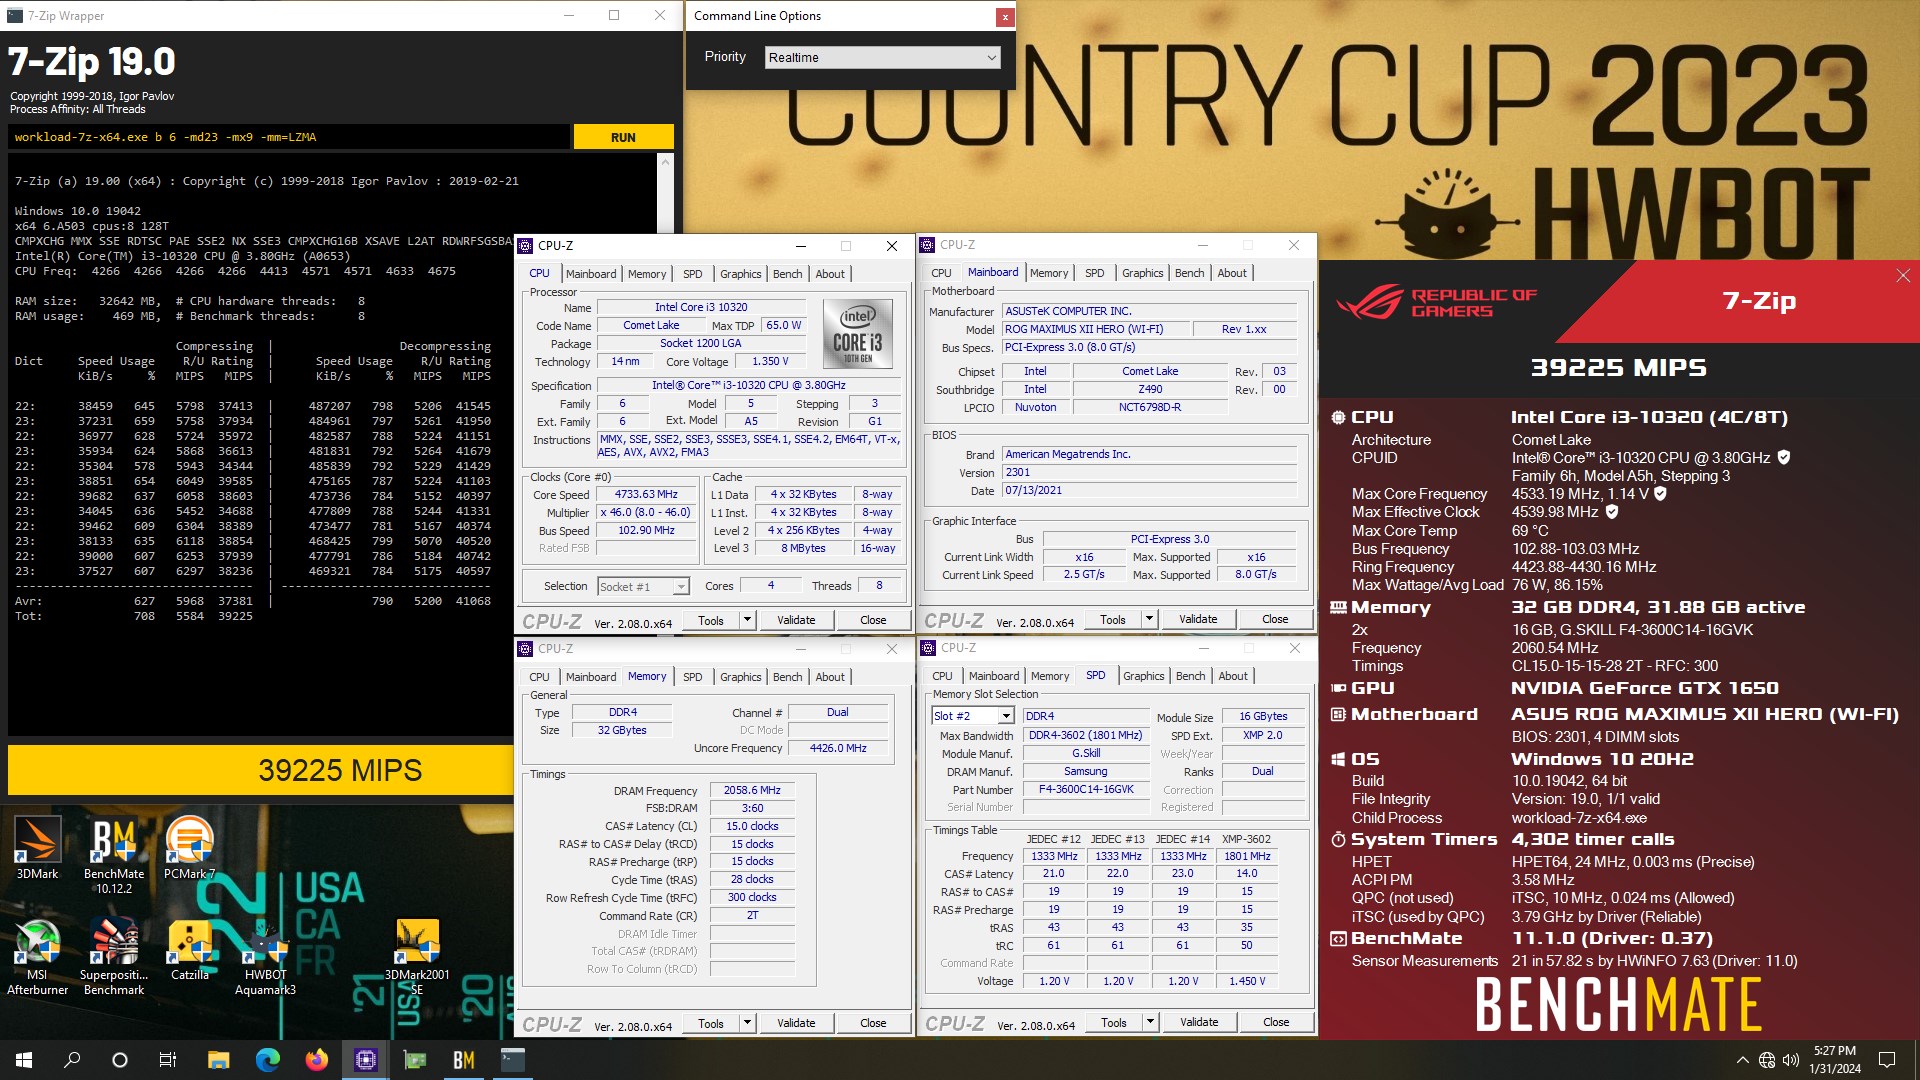Click Part Number F4-3600C14-16GVK field
Viewport: 1920px width, 1080px height.
click(x=1086, y=790)
